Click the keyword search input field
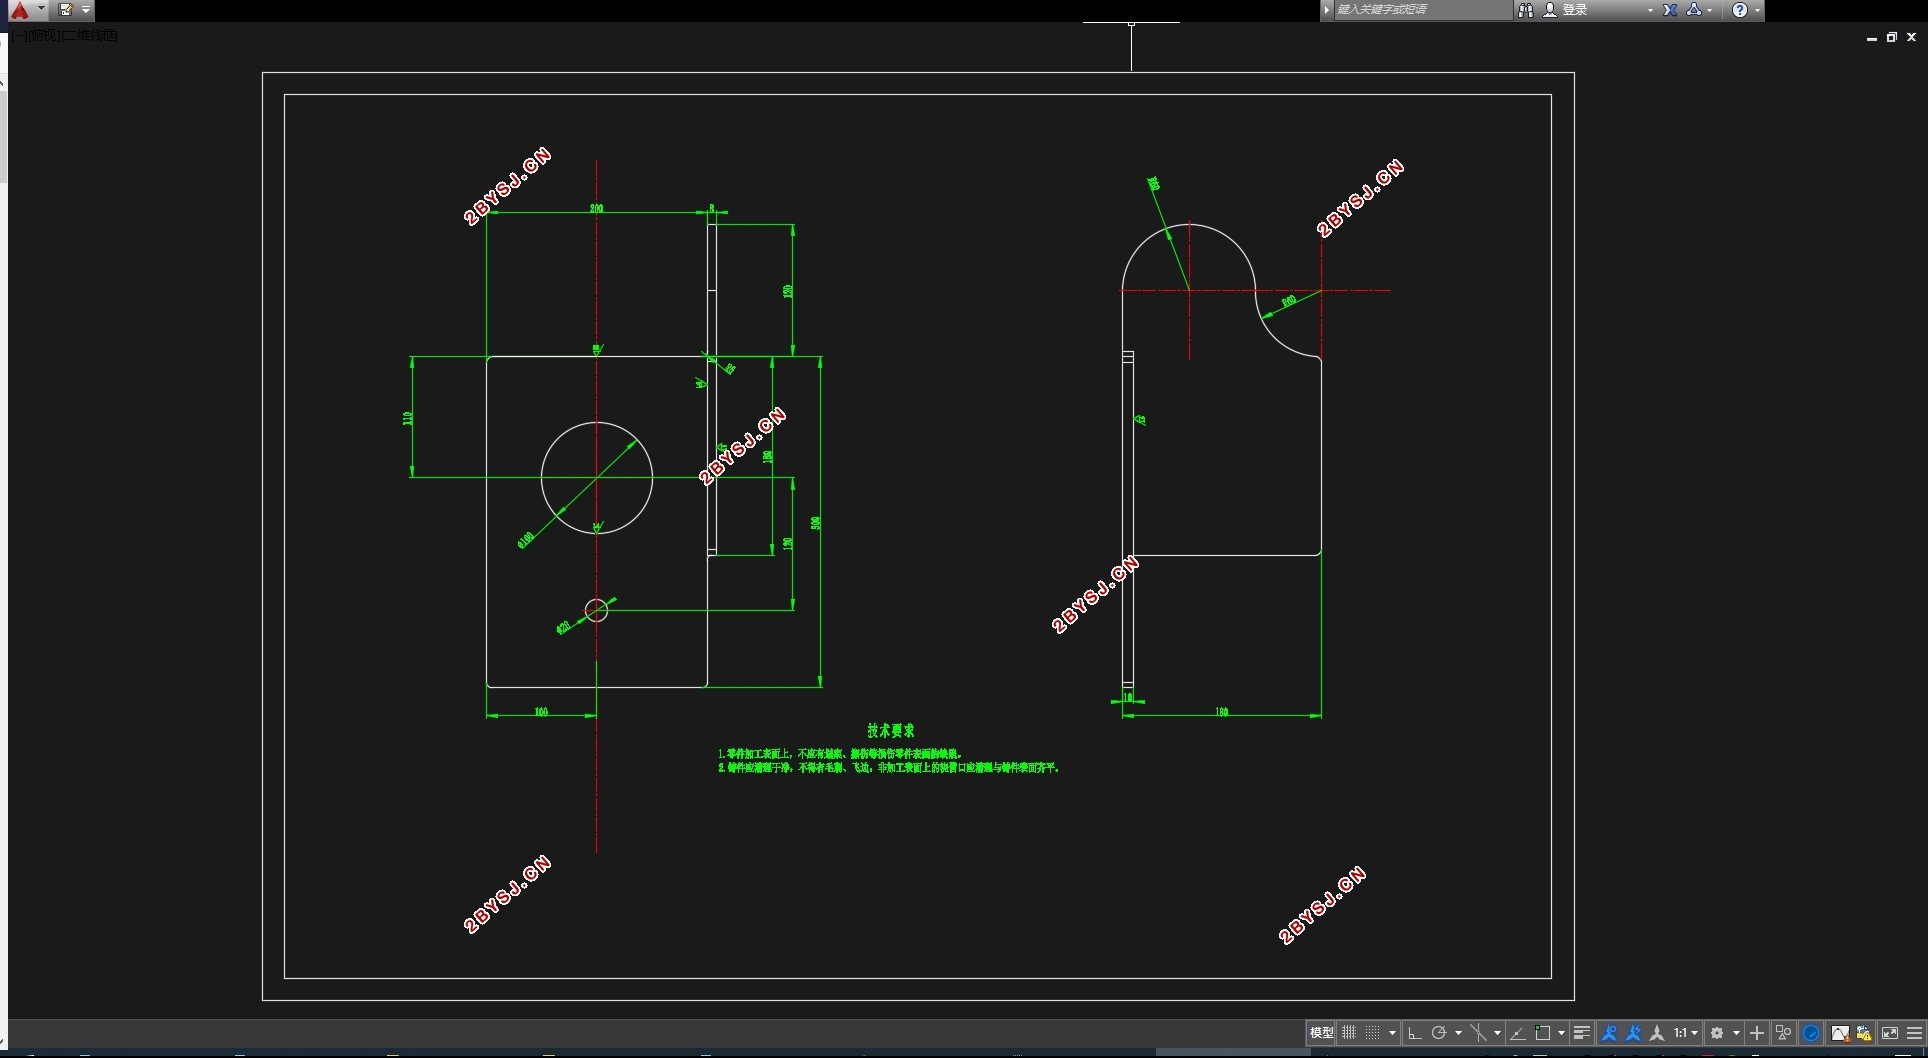1928x1058 pixels. pyautogui.click(x=1422, y=10)
